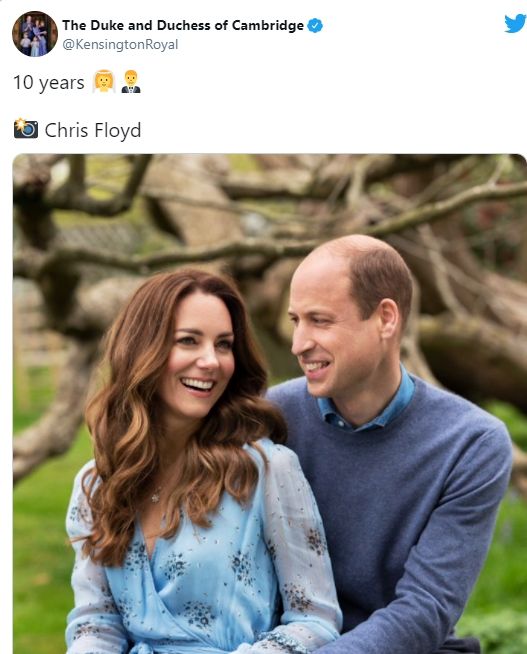The image size is (527, 654).
Task: Click the groom emoji in tweet
Action: pos(131,81)
